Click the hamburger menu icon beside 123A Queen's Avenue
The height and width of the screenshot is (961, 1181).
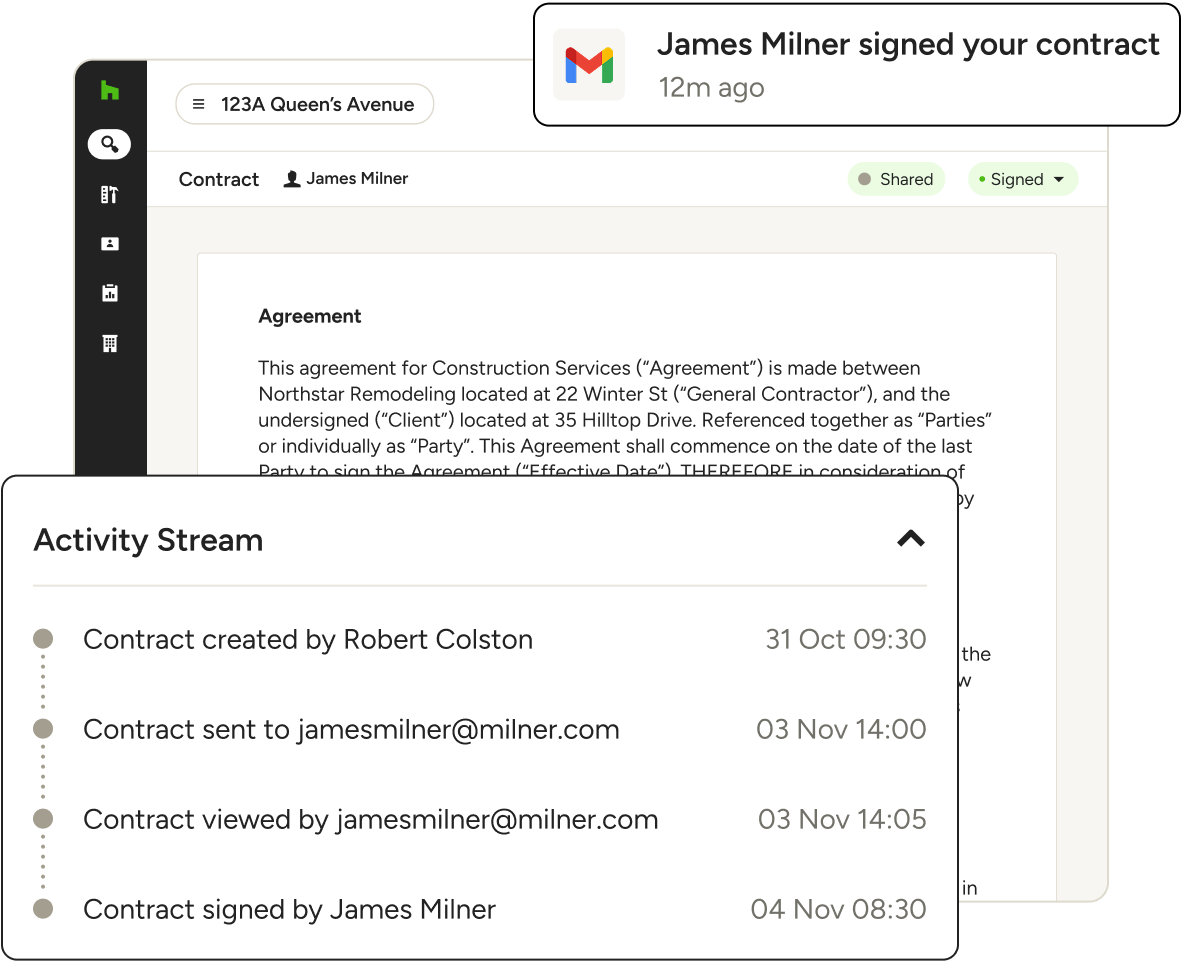click(199, 104)
